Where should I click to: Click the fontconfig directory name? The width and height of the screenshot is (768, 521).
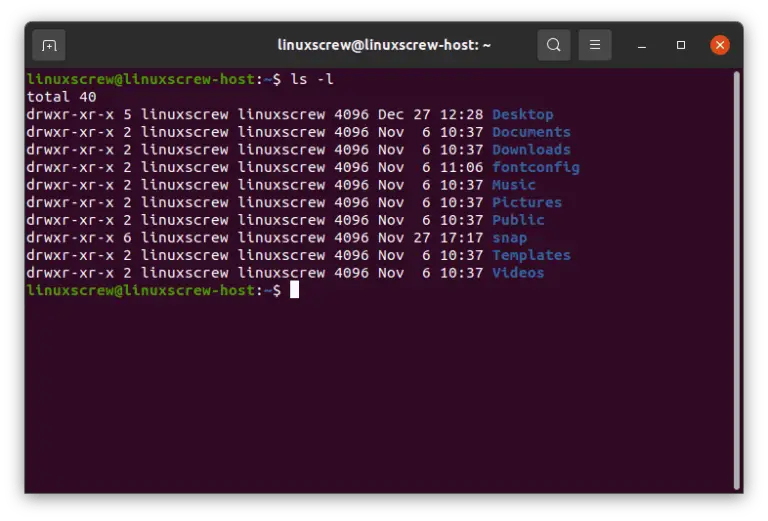pyautogui.click(x=535, y=168)
